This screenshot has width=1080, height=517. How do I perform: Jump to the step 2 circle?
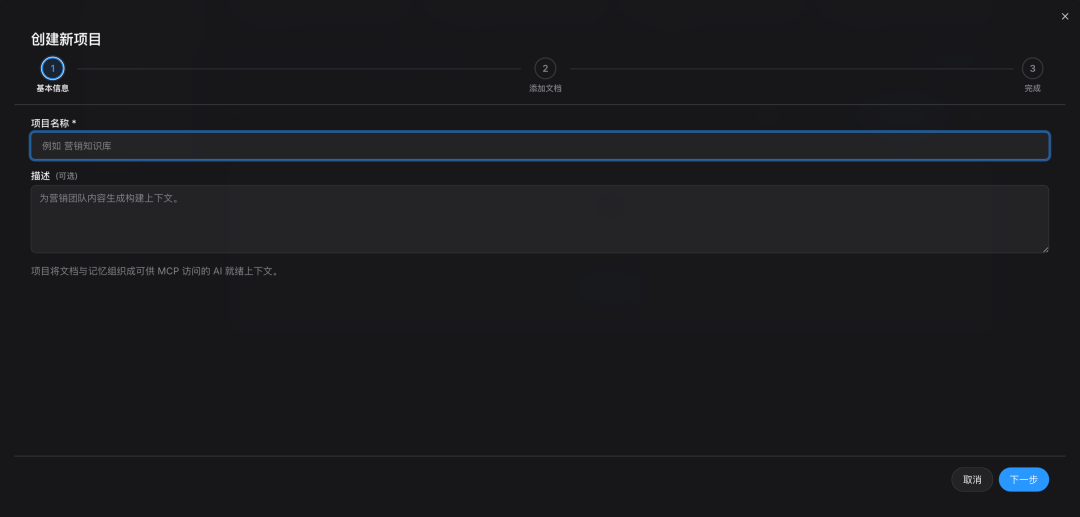(545, 68)
